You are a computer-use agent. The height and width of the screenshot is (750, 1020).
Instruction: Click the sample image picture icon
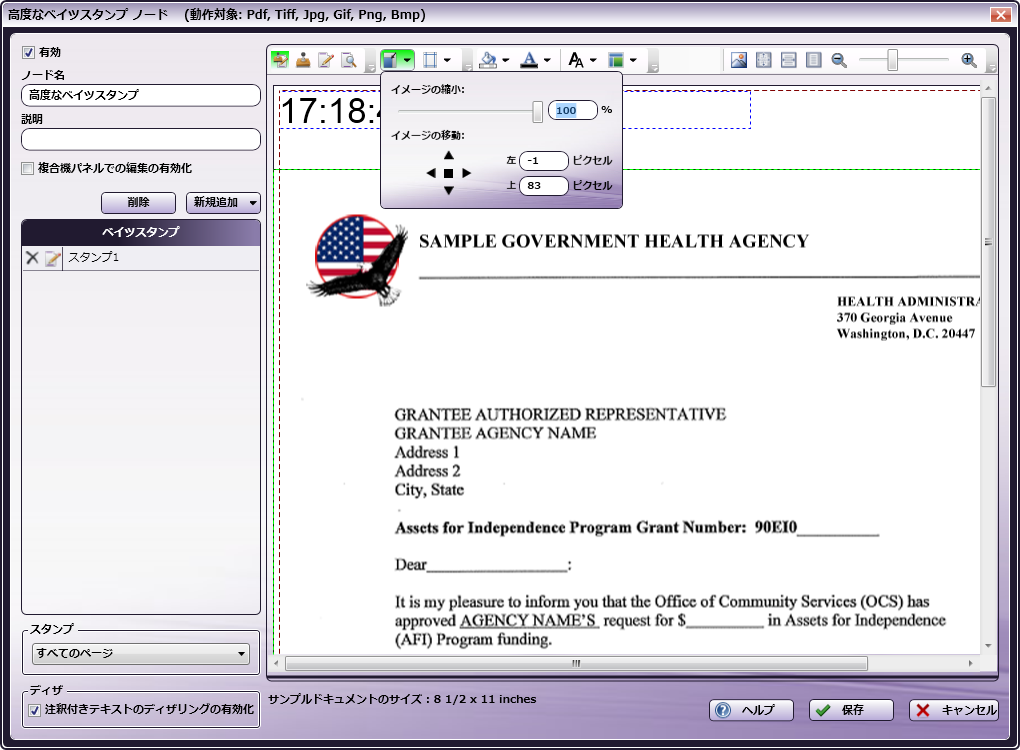click(x=739, y=60)
